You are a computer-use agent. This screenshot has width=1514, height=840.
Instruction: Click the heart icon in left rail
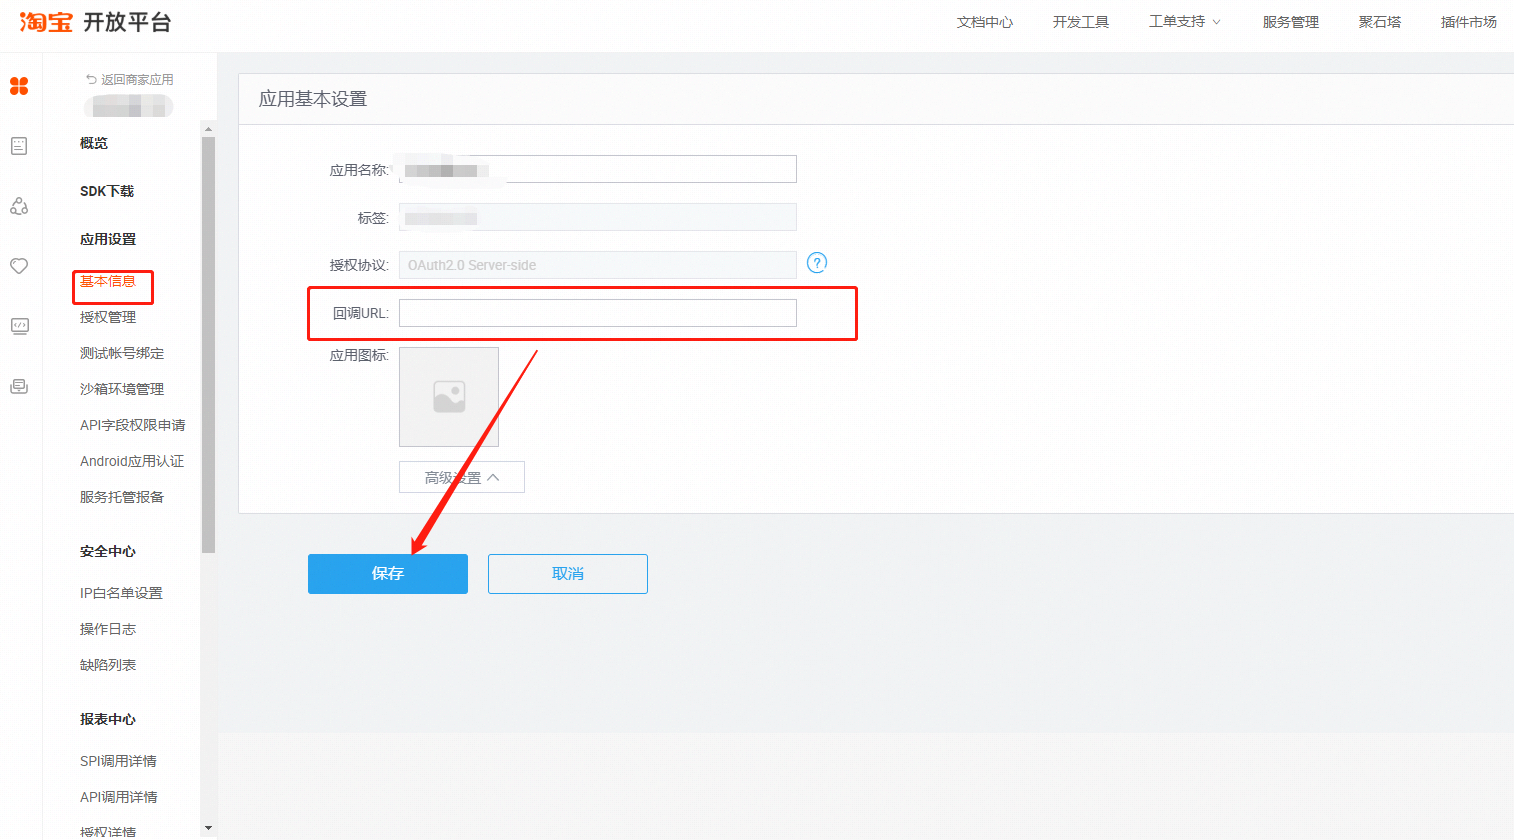click(19, 266)
